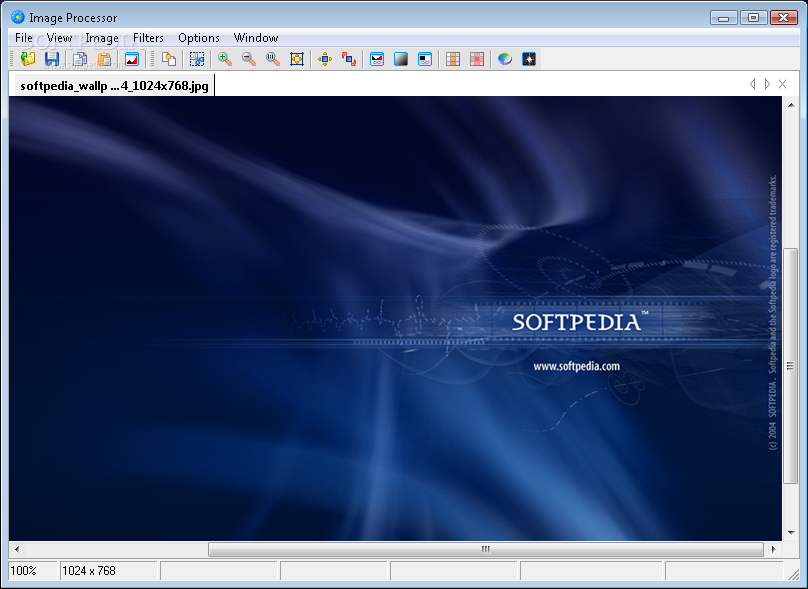
Task: Zoom in with the plus magnifier
Action: (x=224, y=59)
